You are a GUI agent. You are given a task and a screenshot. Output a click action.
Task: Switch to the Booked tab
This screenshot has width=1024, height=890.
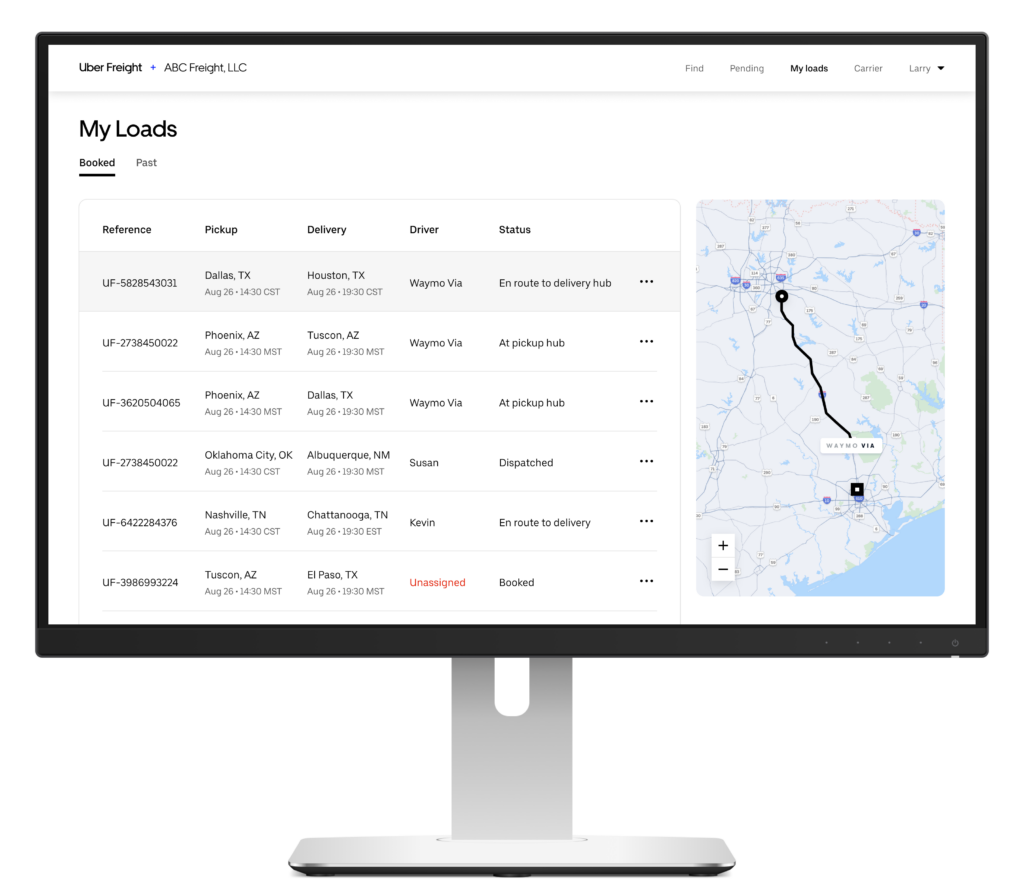(x=97, y=163)
